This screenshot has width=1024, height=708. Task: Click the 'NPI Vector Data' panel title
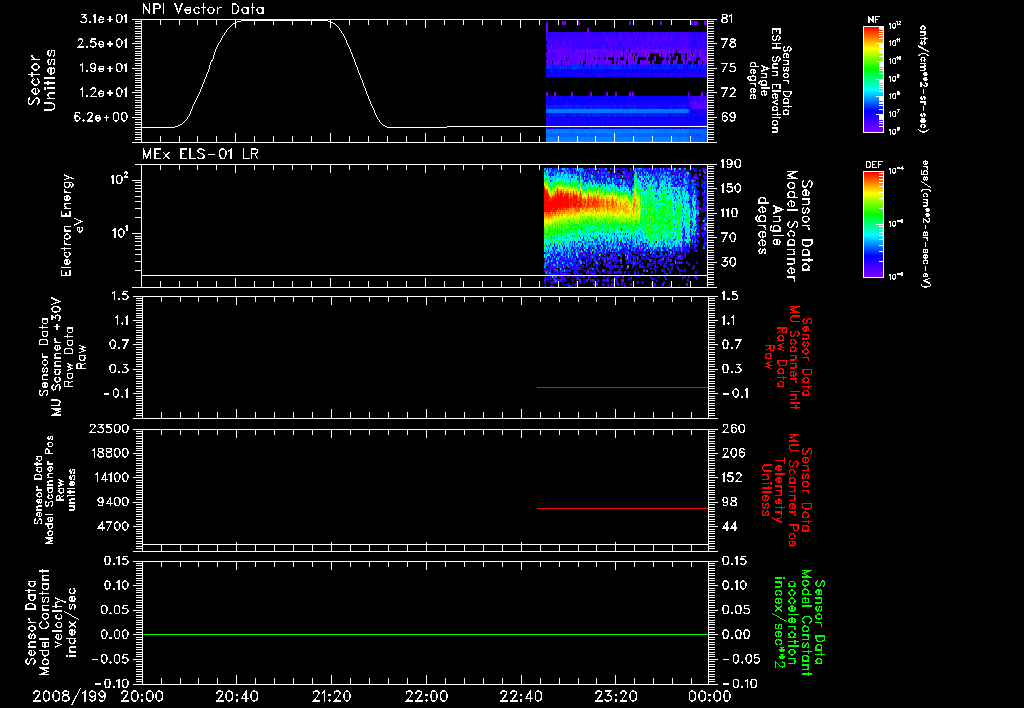(203, 9)
